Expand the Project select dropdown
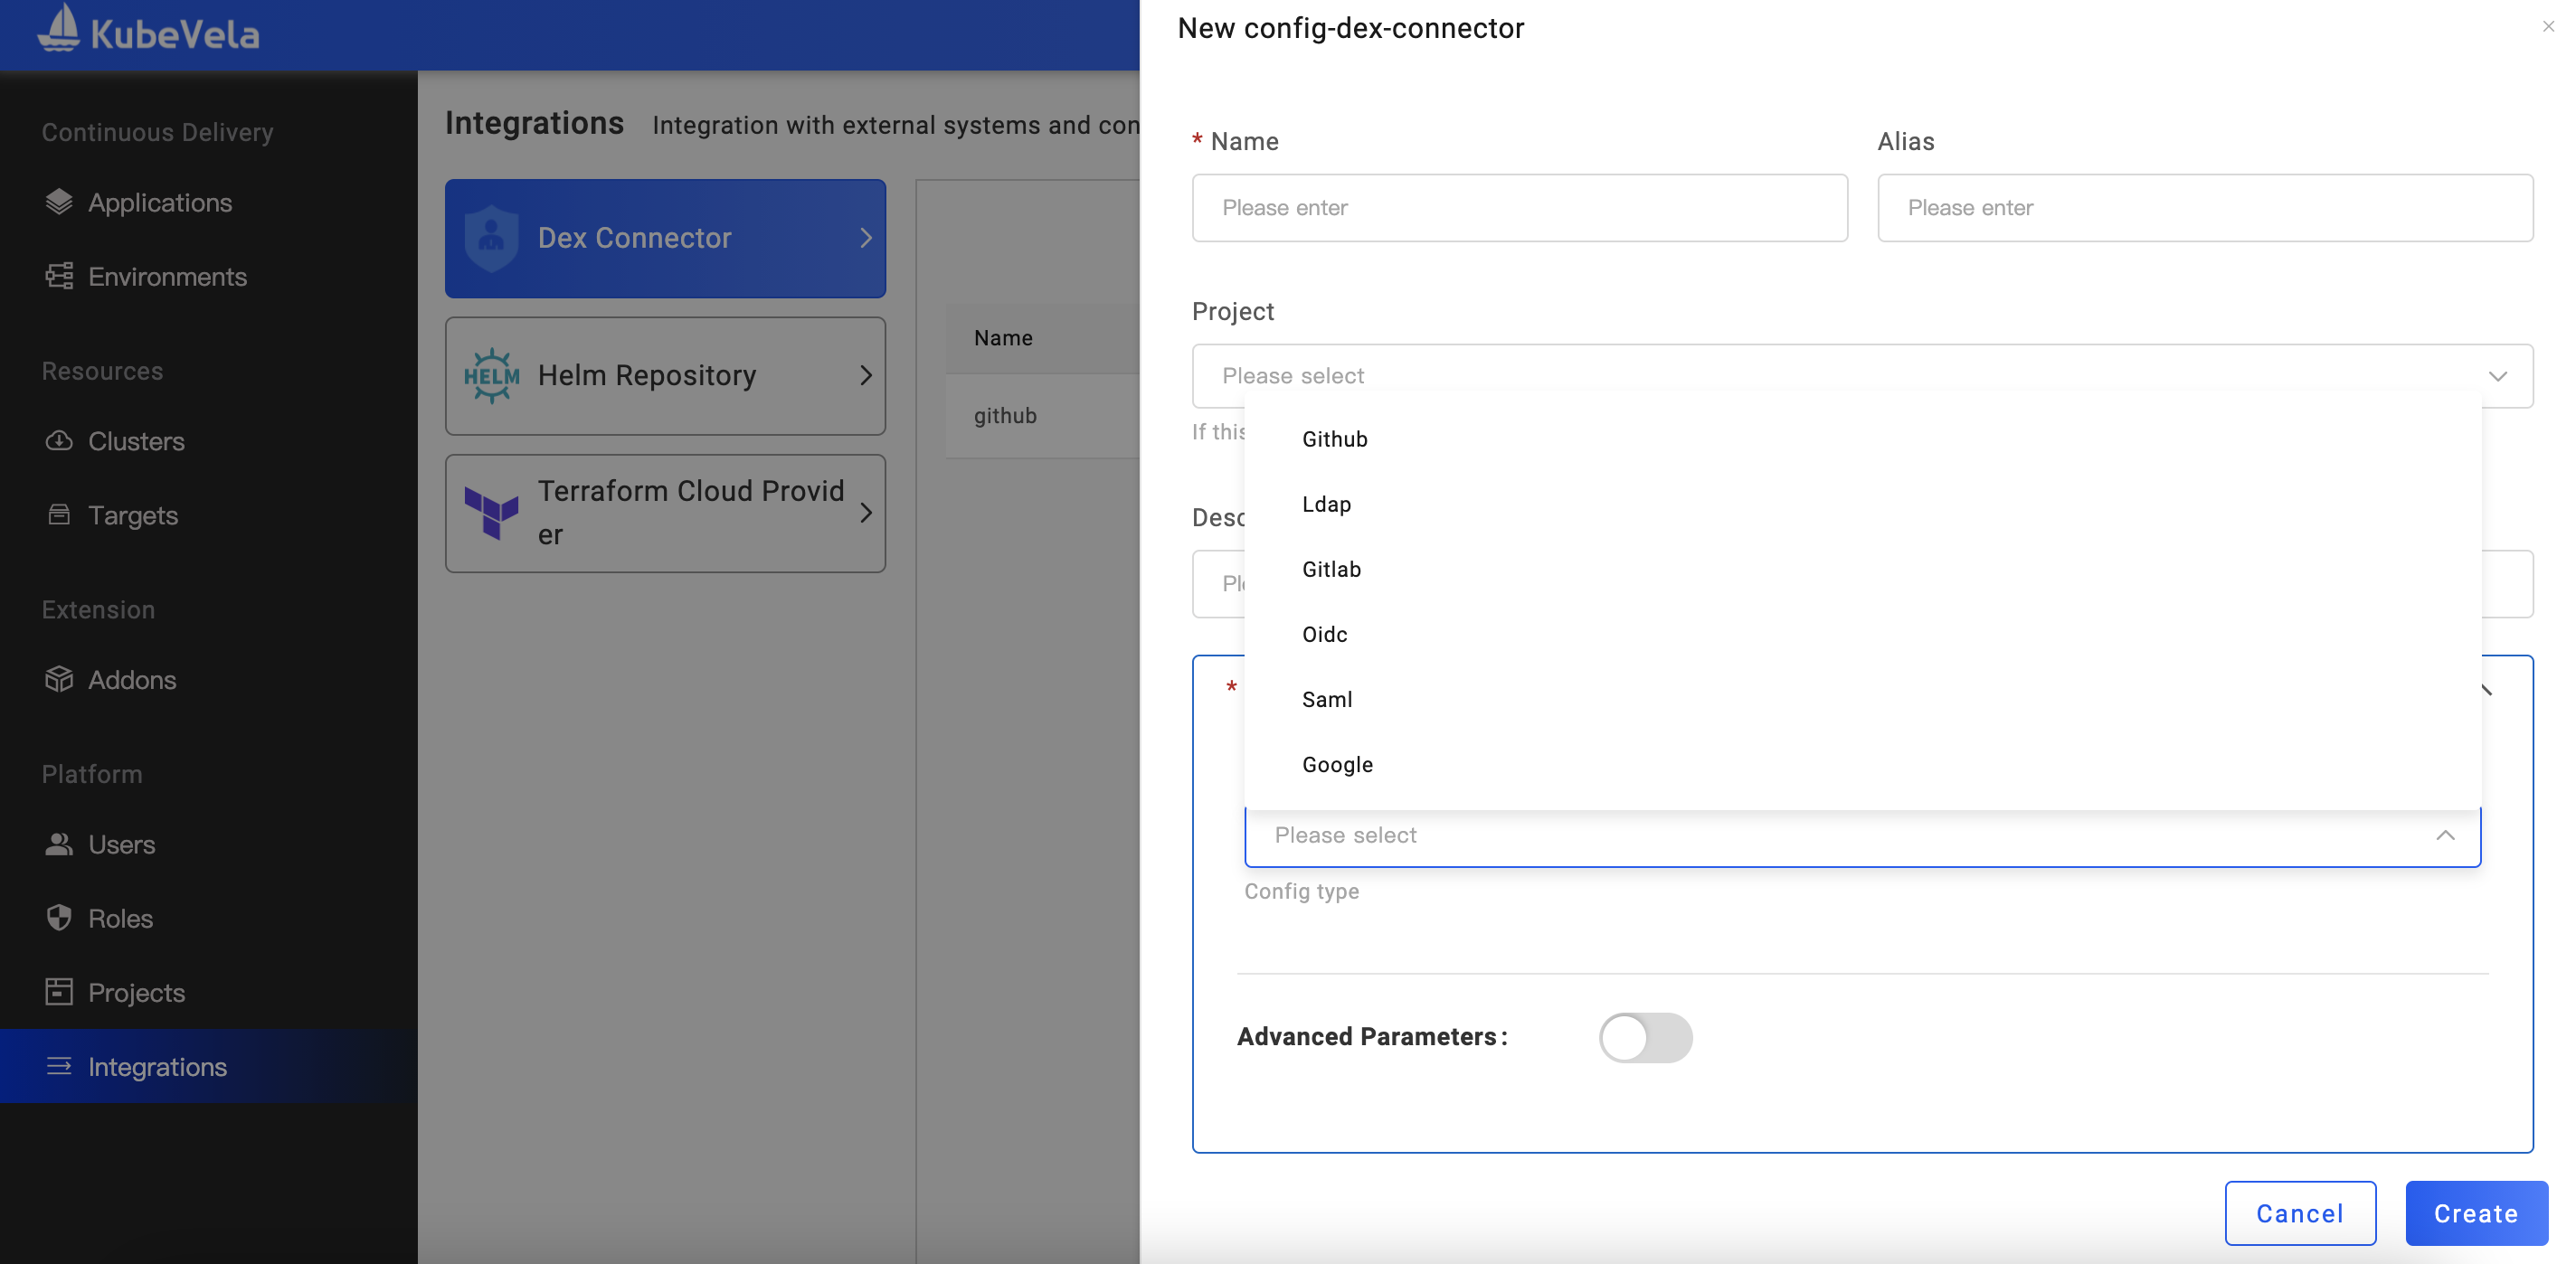Screen dimensions: 2576x1264 pyautogui.click(x=1861, y=376)
